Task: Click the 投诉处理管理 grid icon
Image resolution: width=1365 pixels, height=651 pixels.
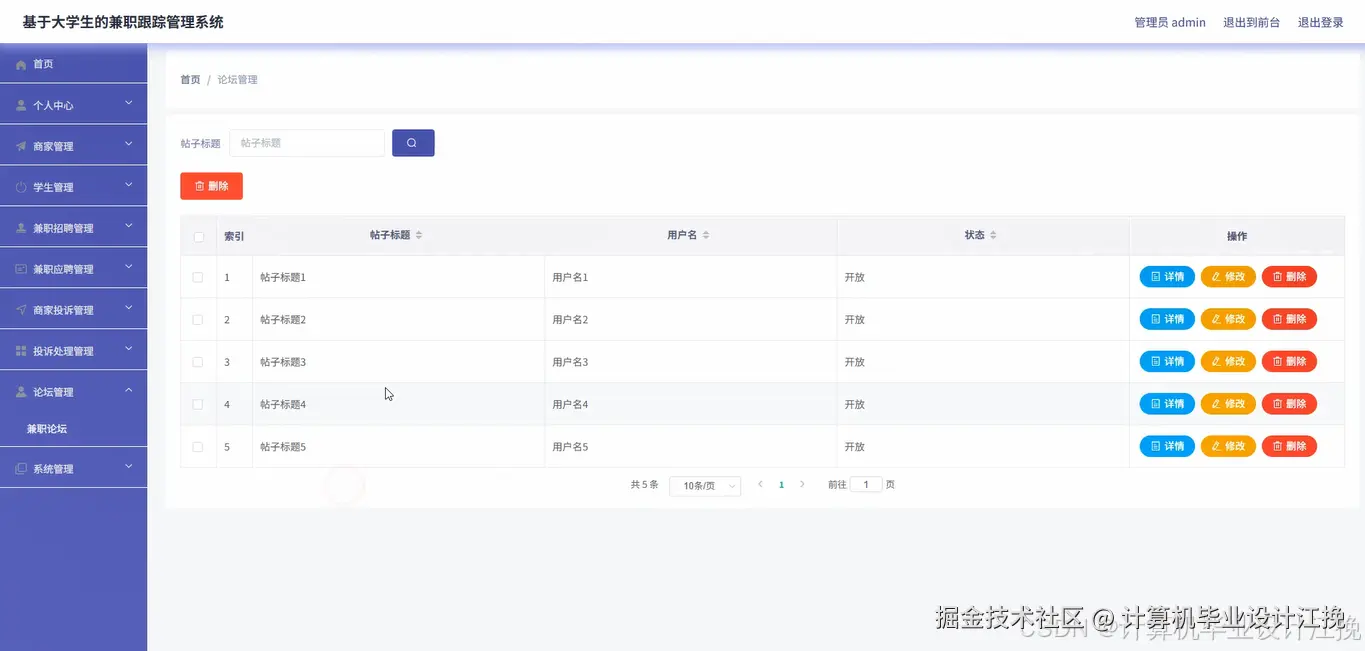Action: 20,350
